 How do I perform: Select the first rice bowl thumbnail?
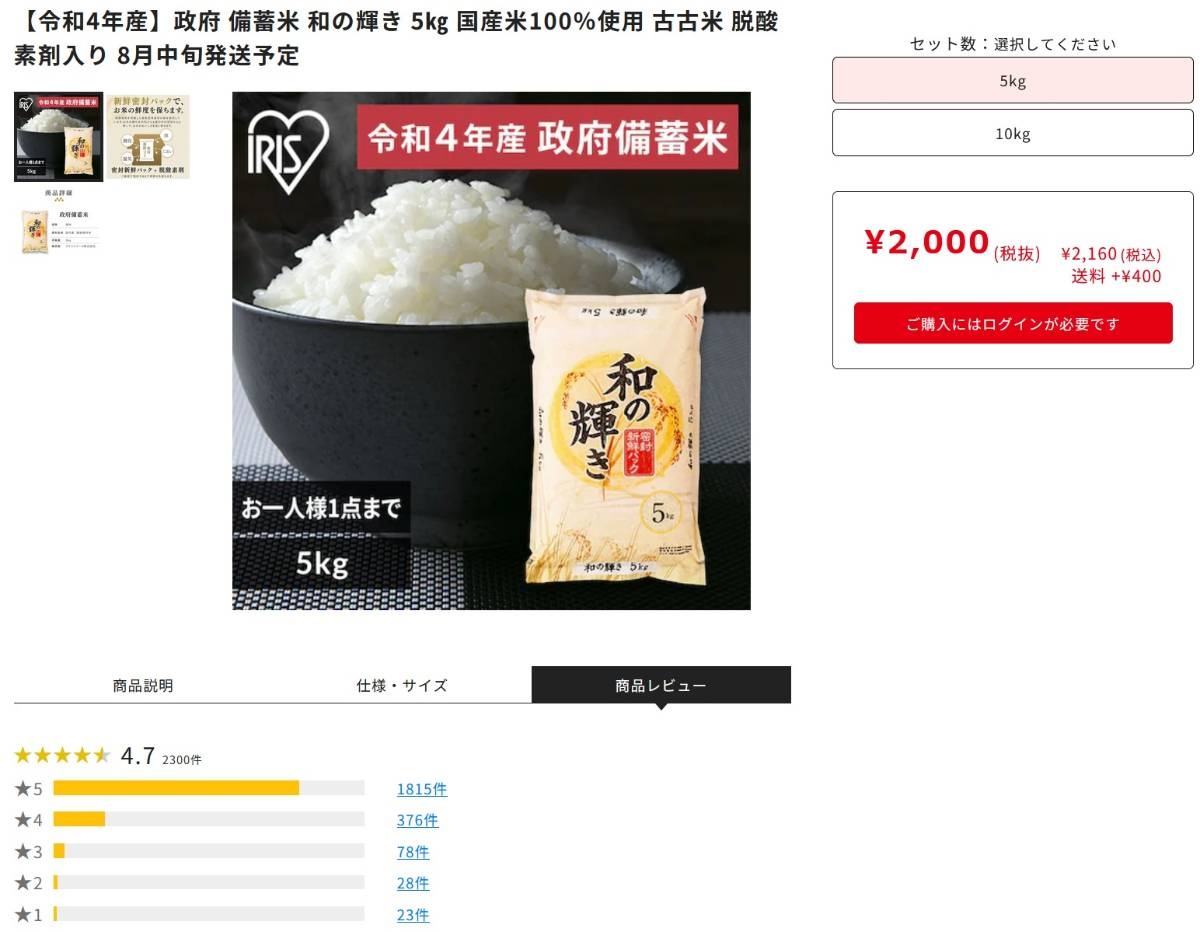58,137
